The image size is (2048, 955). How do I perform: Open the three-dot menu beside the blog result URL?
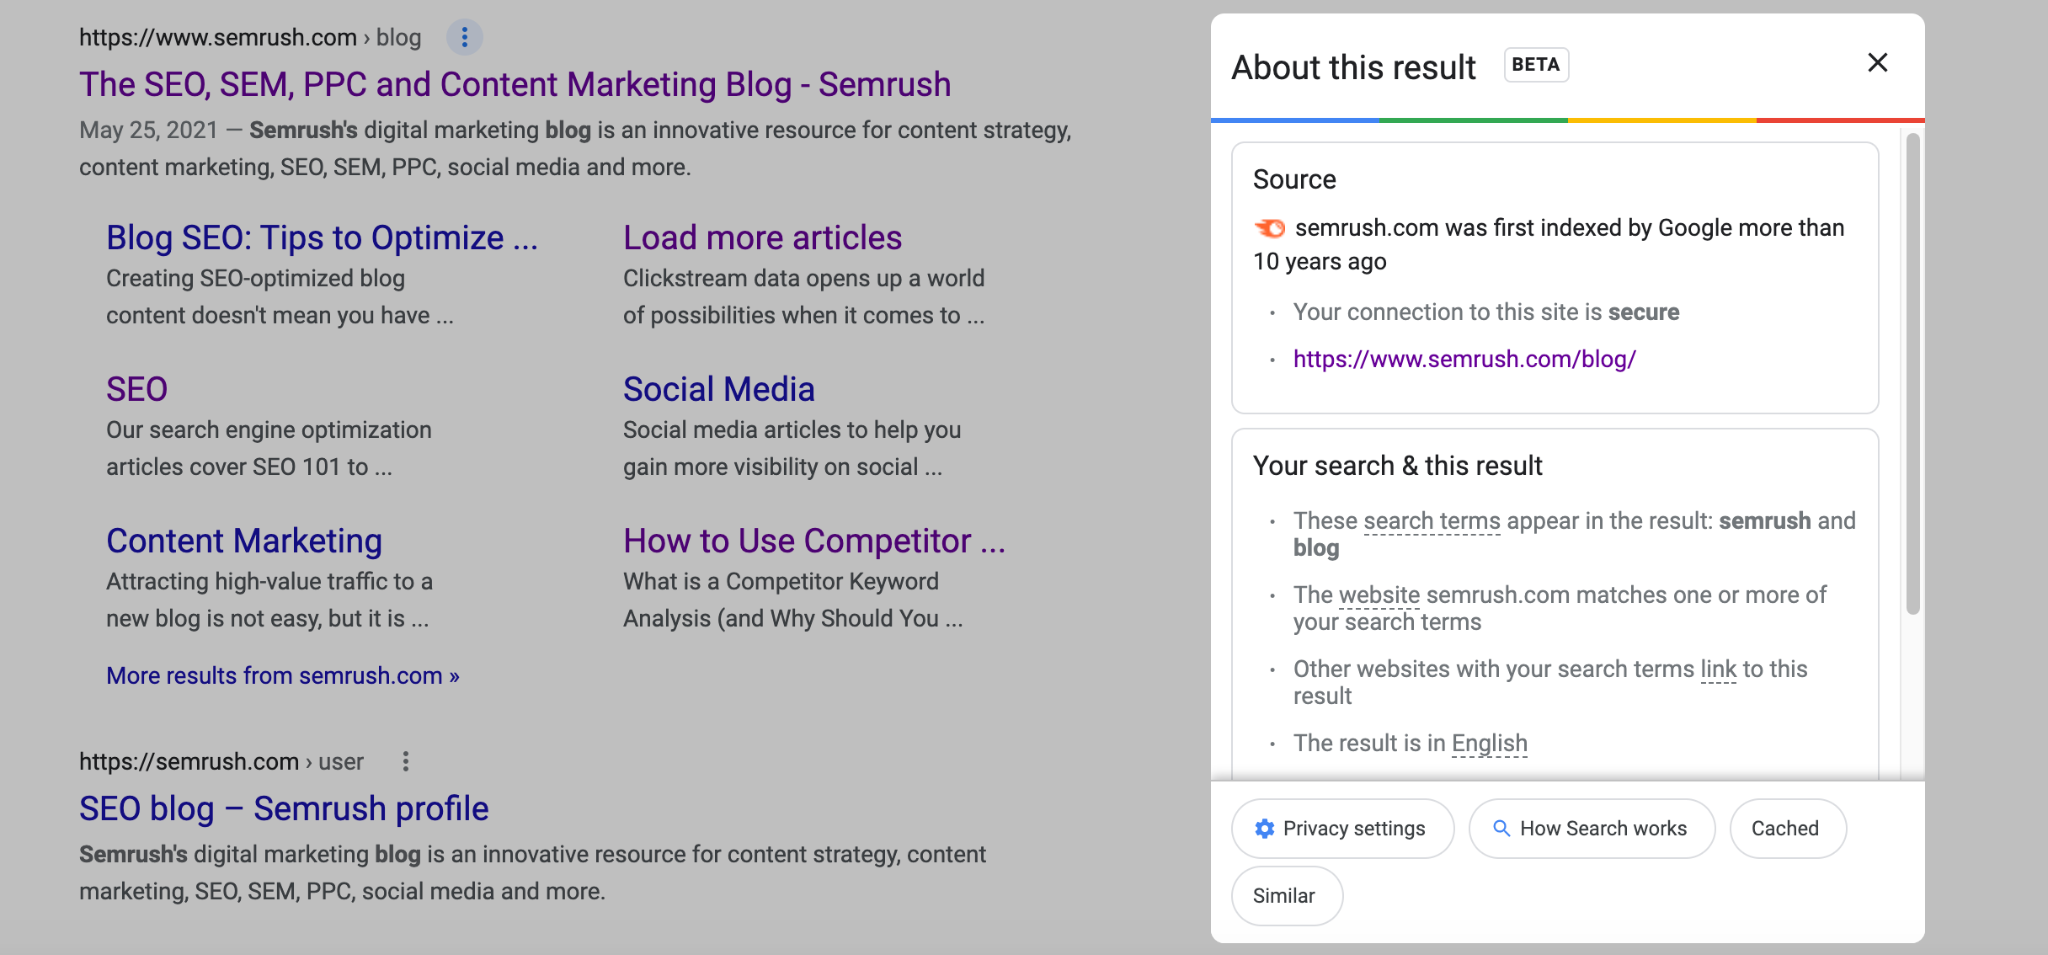464,36
